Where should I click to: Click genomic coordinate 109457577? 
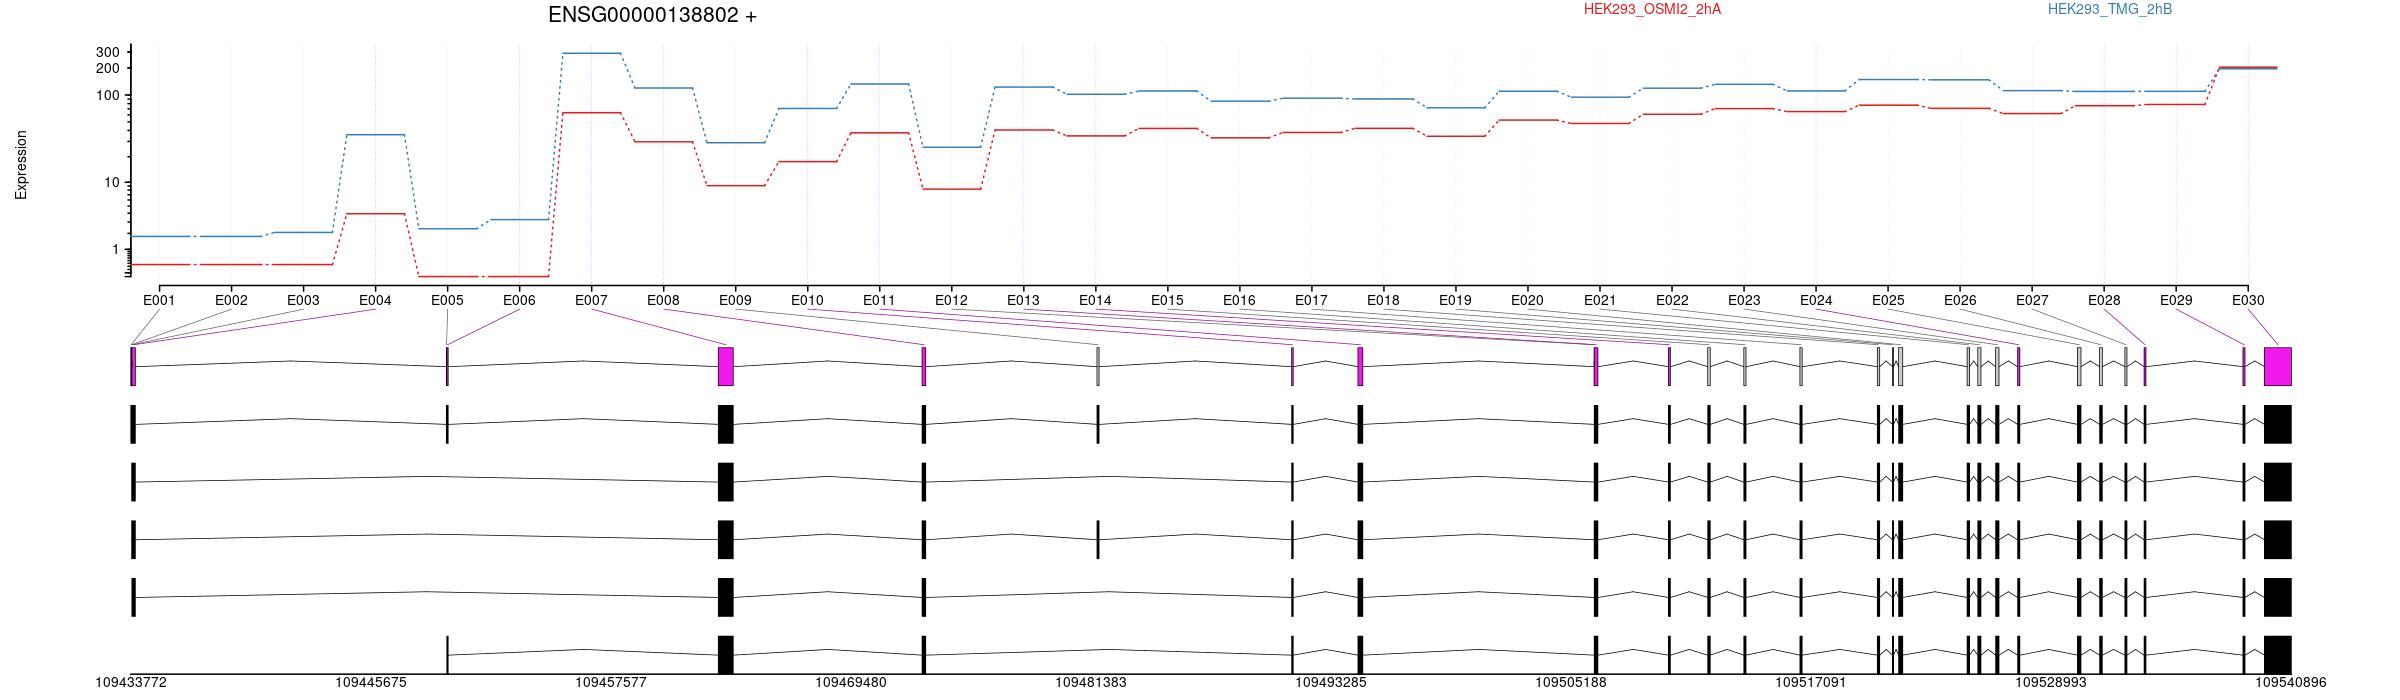click(611, 683)
